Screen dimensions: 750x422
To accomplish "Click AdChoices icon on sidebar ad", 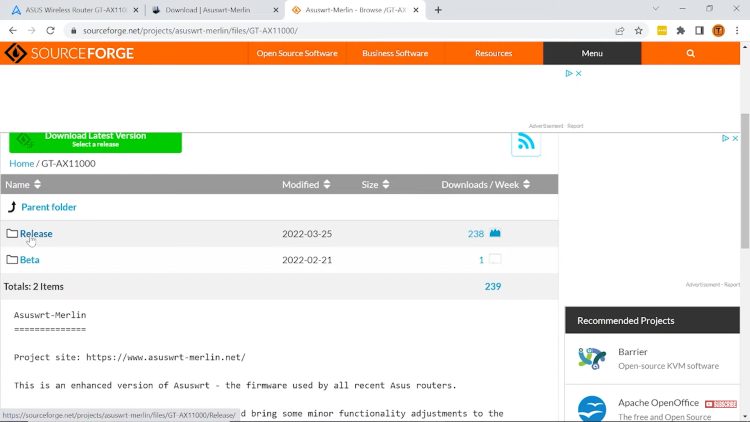I will (x=726, y=138).
